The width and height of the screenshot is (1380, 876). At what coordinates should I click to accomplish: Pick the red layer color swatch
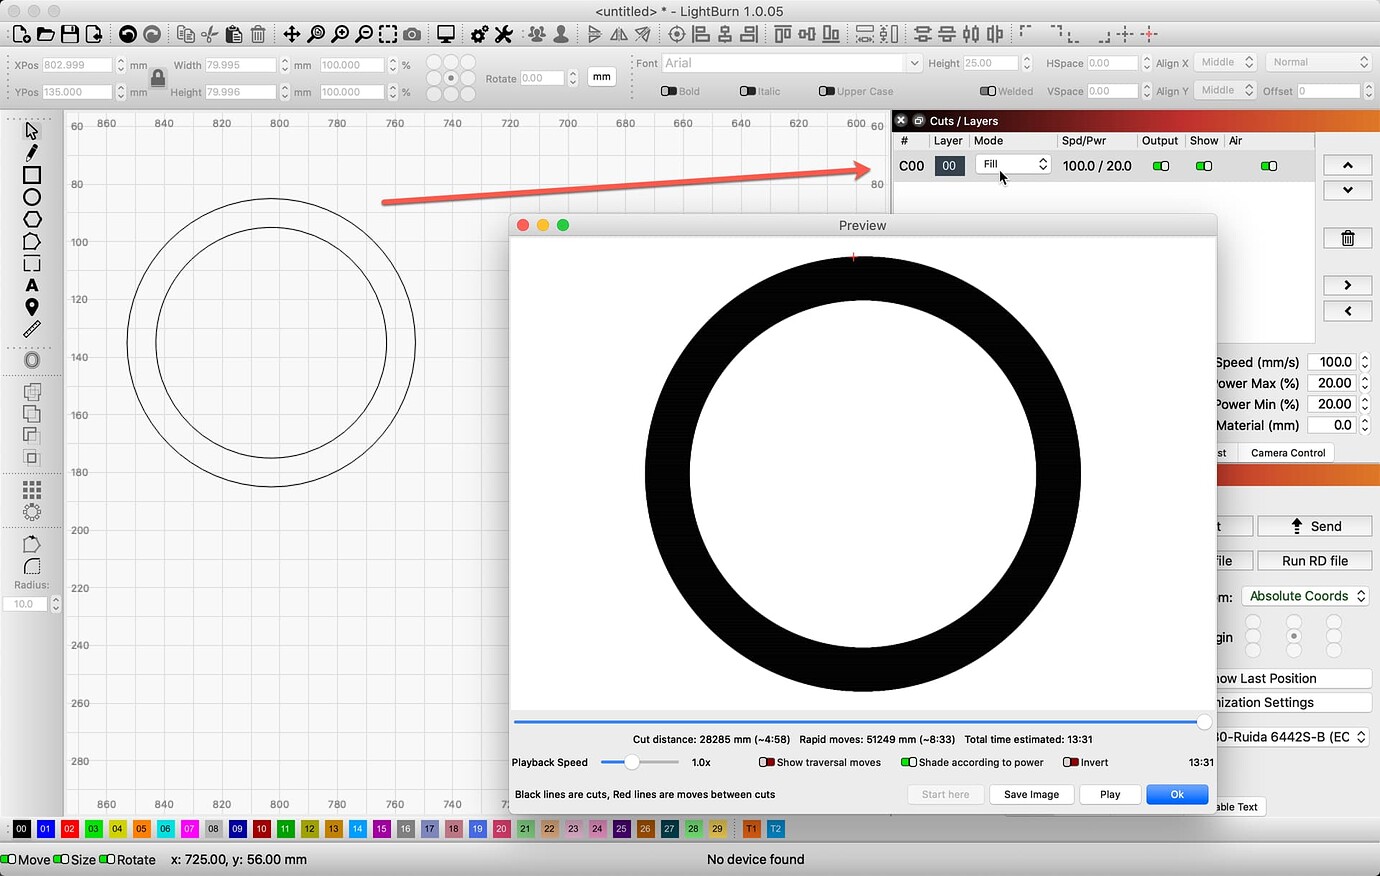click(x=70, y=828)
